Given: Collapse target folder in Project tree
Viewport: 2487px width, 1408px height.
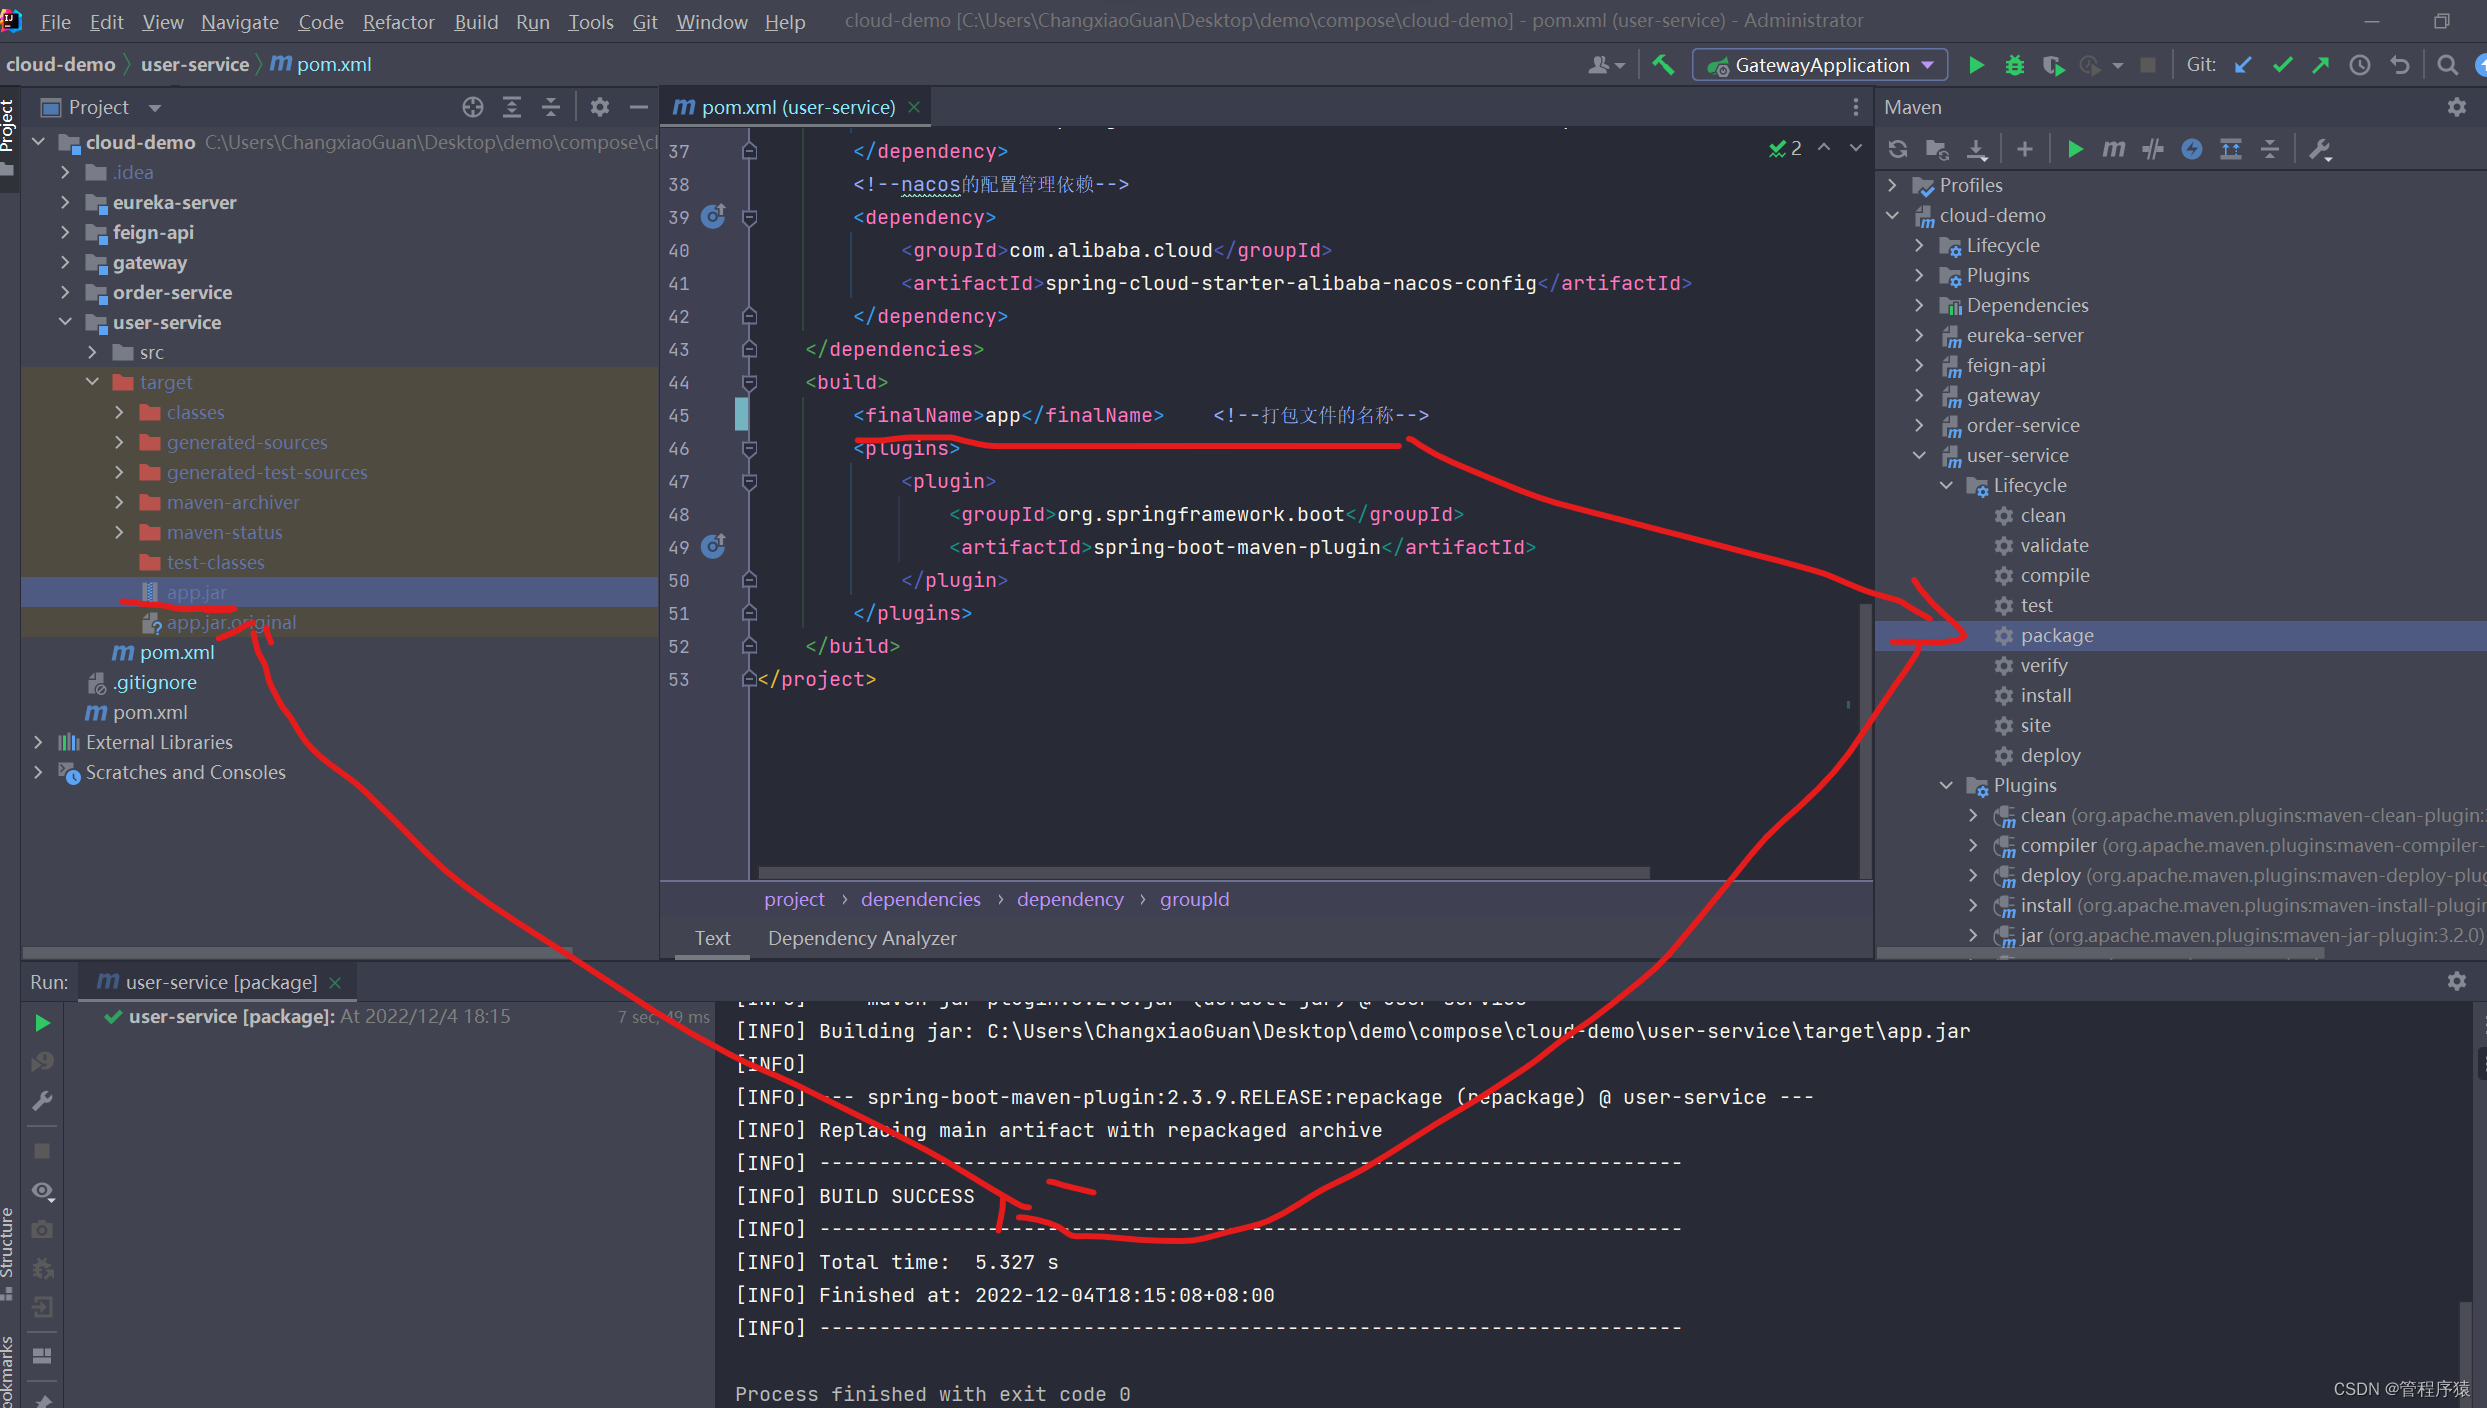Looking at the screenshot, I should click(x=92, y=382).
